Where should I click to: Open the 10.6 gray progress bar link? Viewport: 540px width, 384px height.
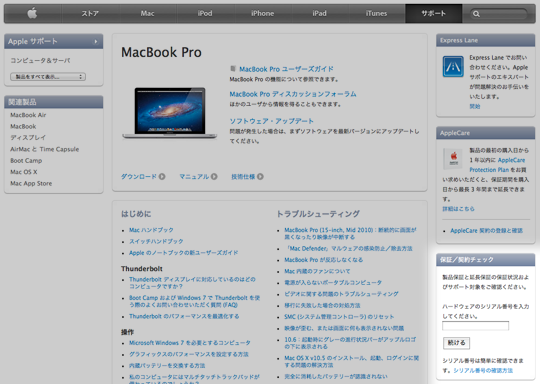coord(350,343)
